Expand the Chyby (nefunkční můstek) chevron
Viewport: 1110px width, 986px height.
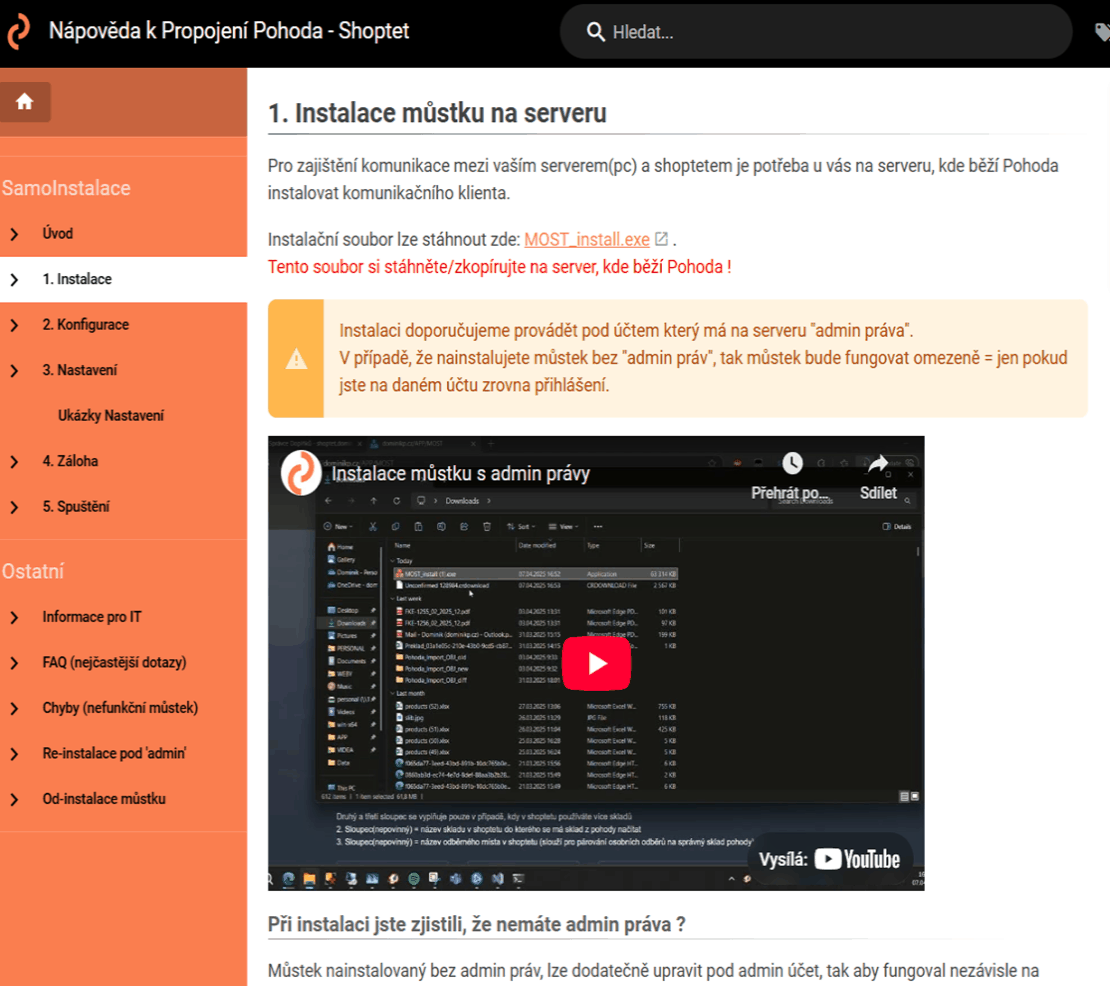(14, 709)
